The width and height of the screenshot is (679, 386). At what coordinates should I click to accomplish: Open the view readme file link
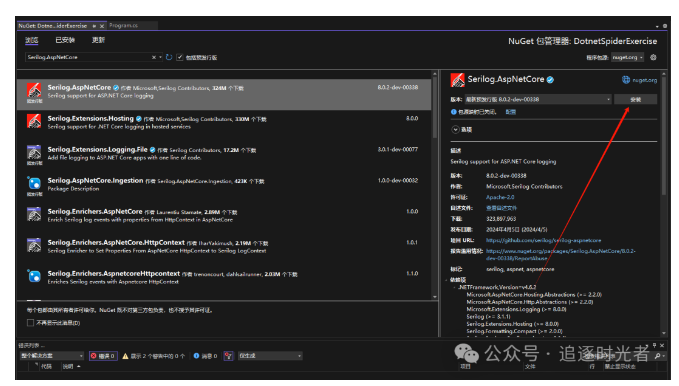point(501,208)
